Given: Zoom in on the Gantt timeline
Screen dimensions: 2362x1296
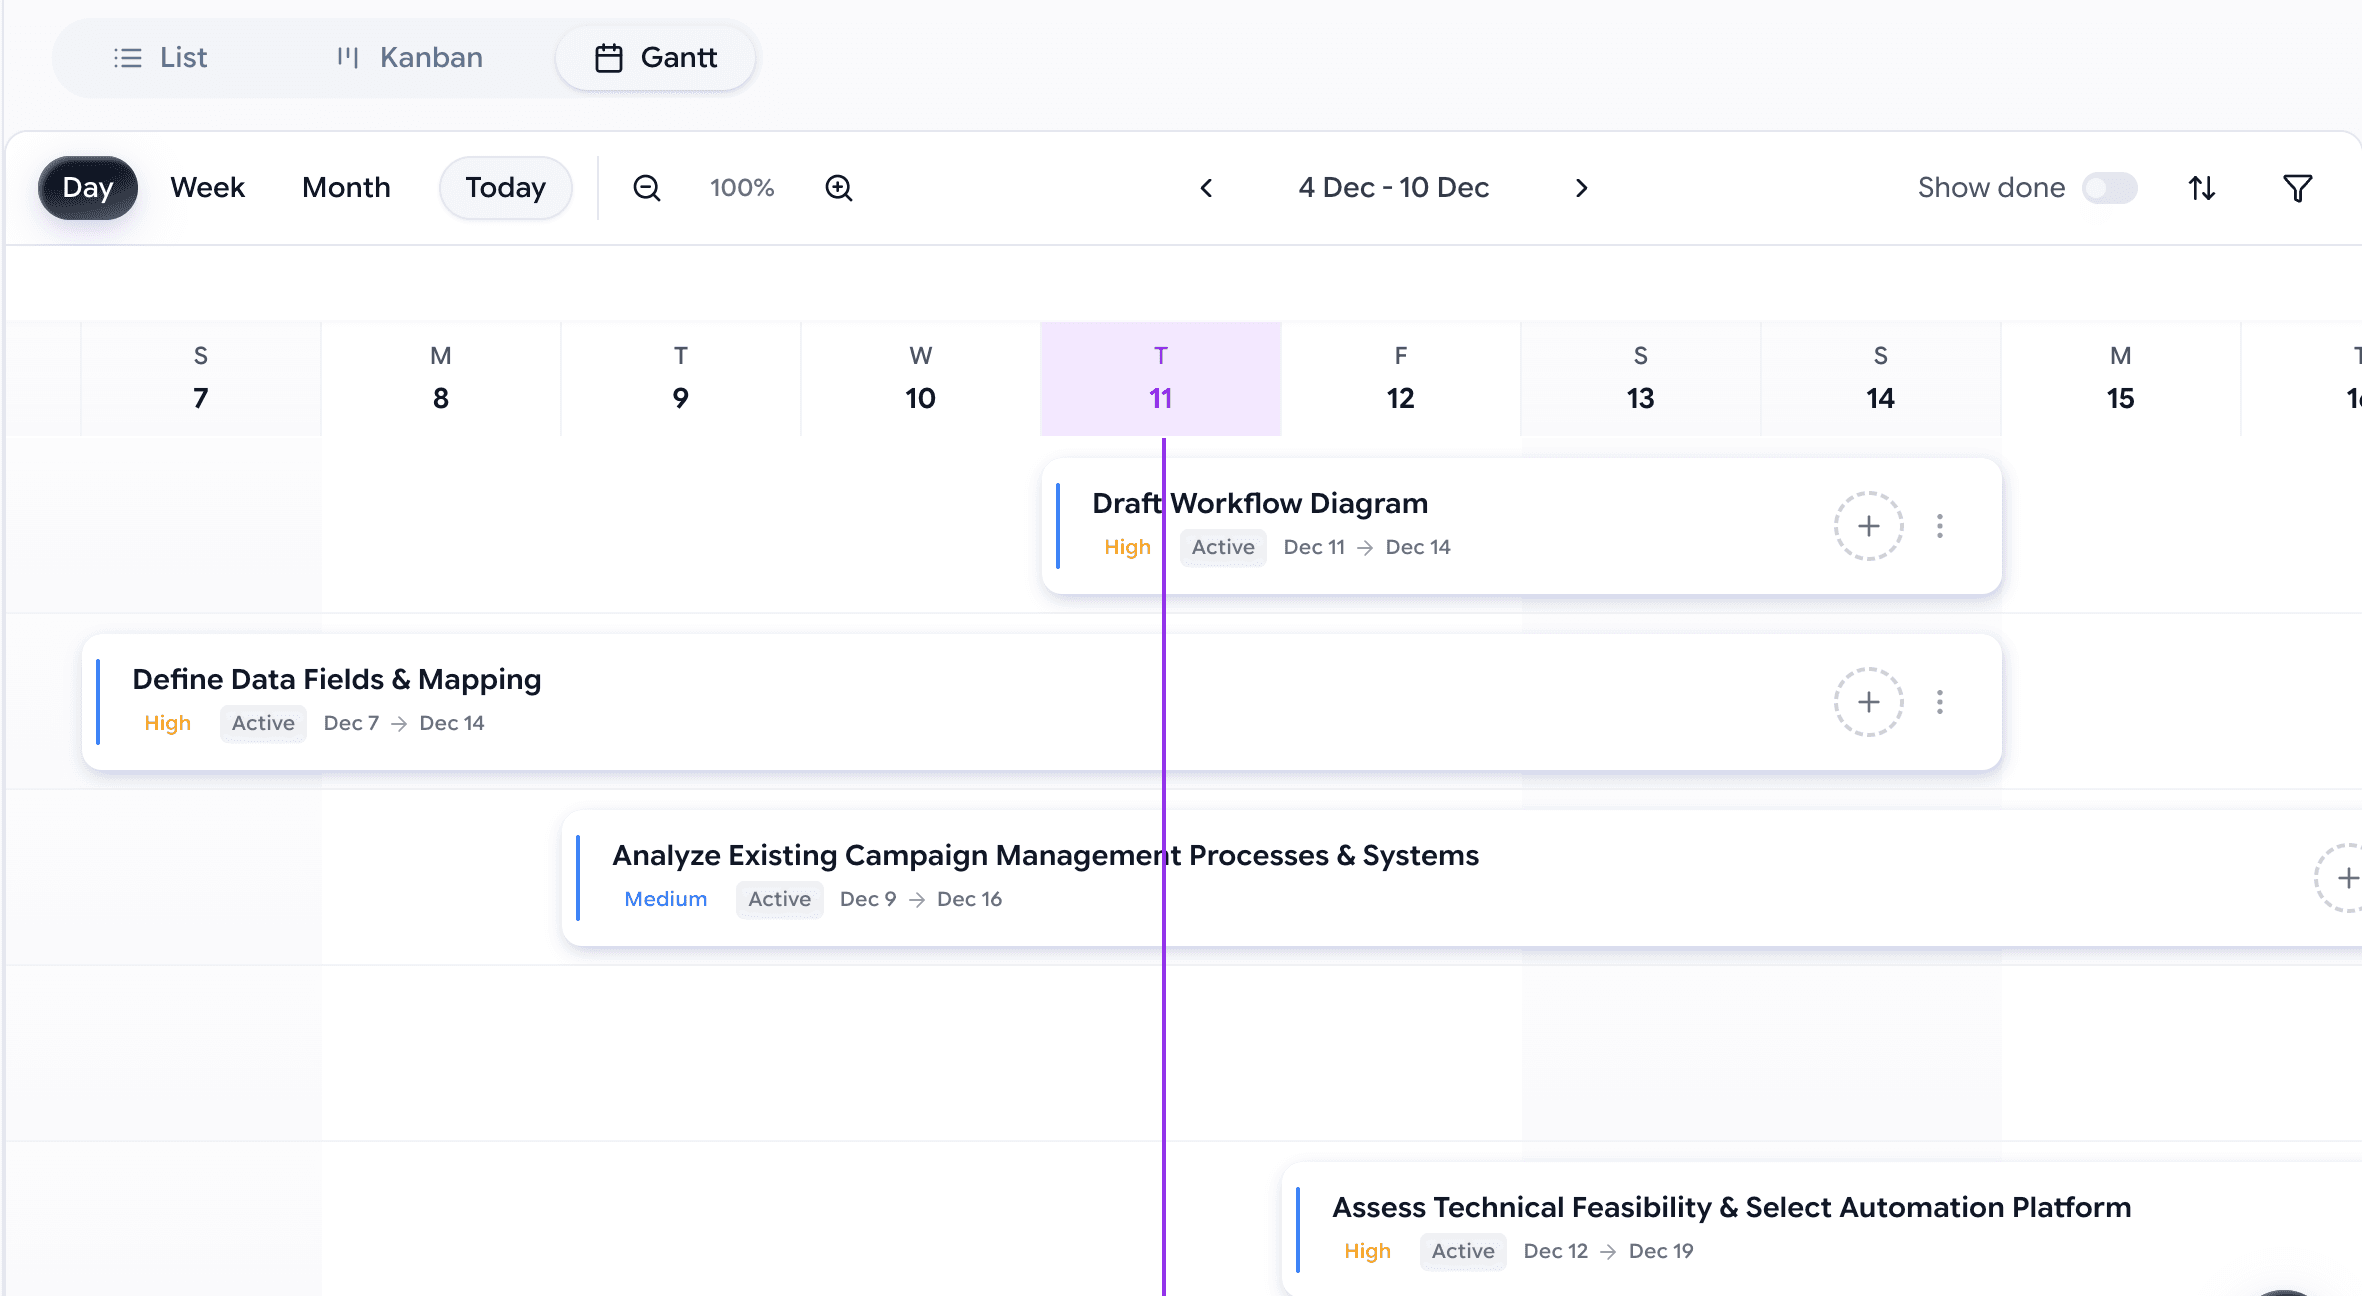Looking at the screenshot, I should click(x=838, y=187).
